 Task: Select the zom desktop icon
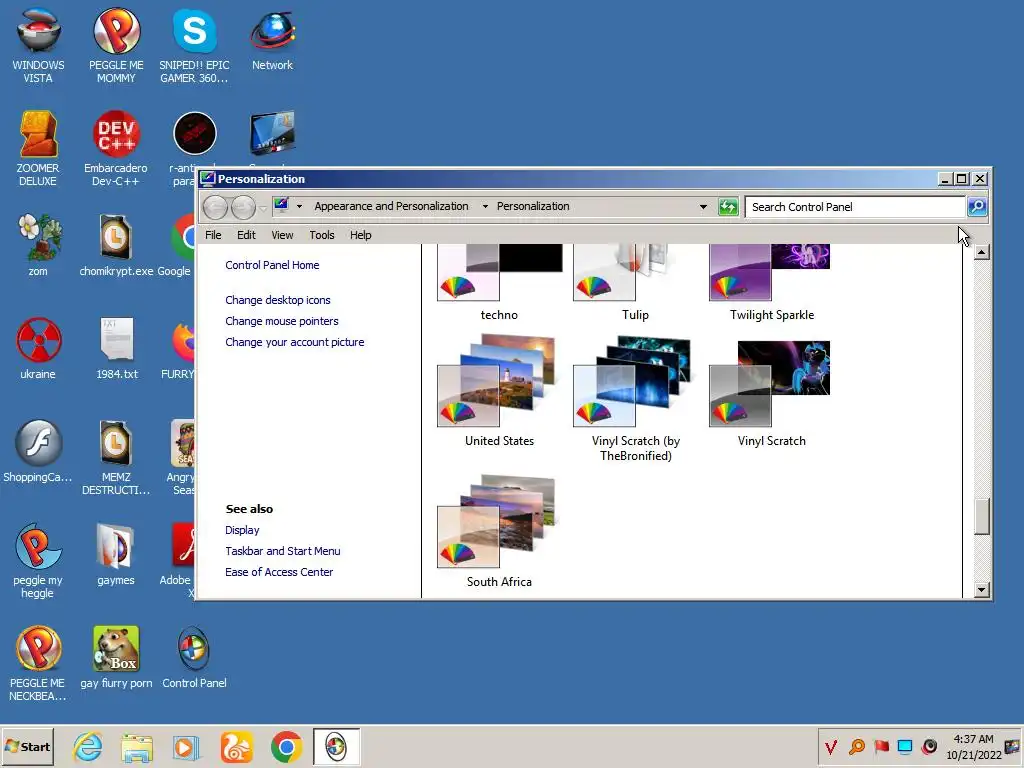[38, 246]
